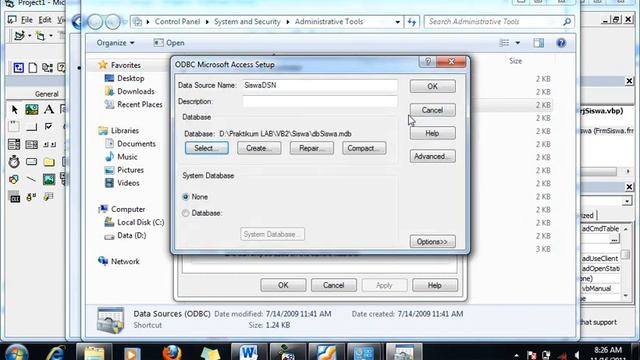Open the Add Project dropdown arrow in VB toolbar
The width and height of the screenshot is (640, 360).
click(x=29, y=36)
